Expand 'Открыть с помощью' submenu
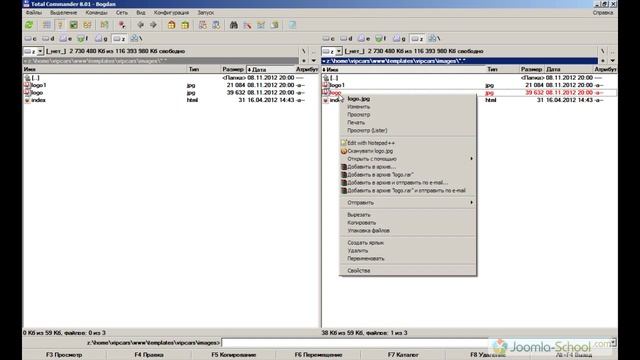The height and width of the screenshot is (360, 640). [408, 159]
